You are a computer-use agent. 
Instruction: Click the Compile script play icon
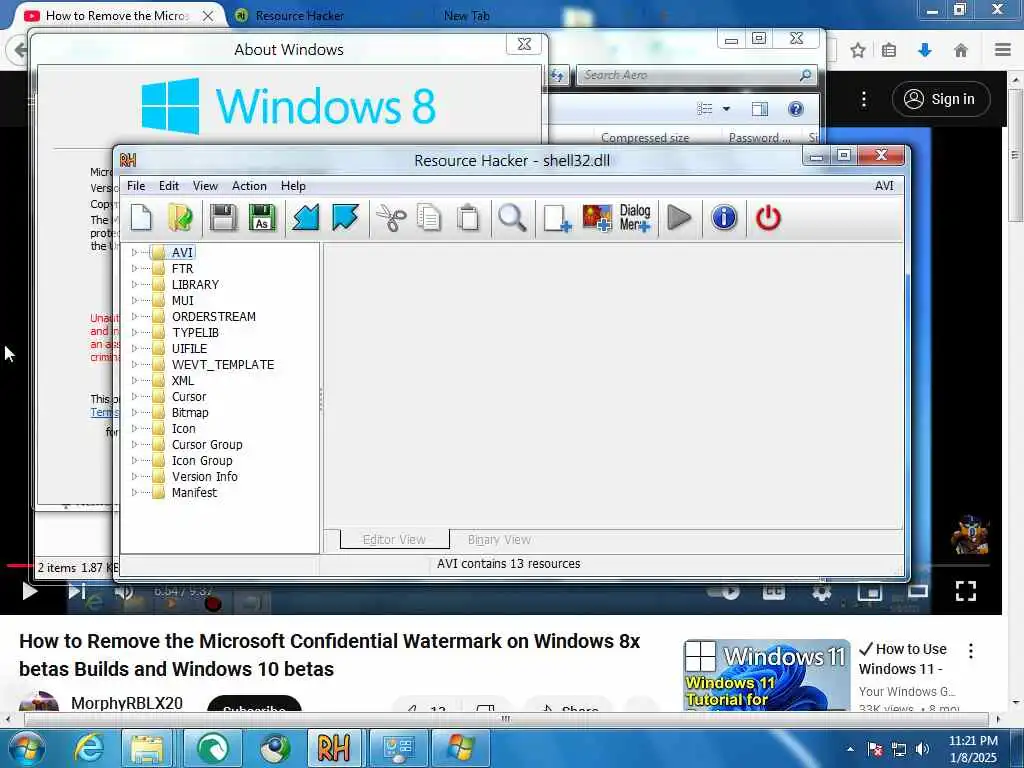pos(679,217)
